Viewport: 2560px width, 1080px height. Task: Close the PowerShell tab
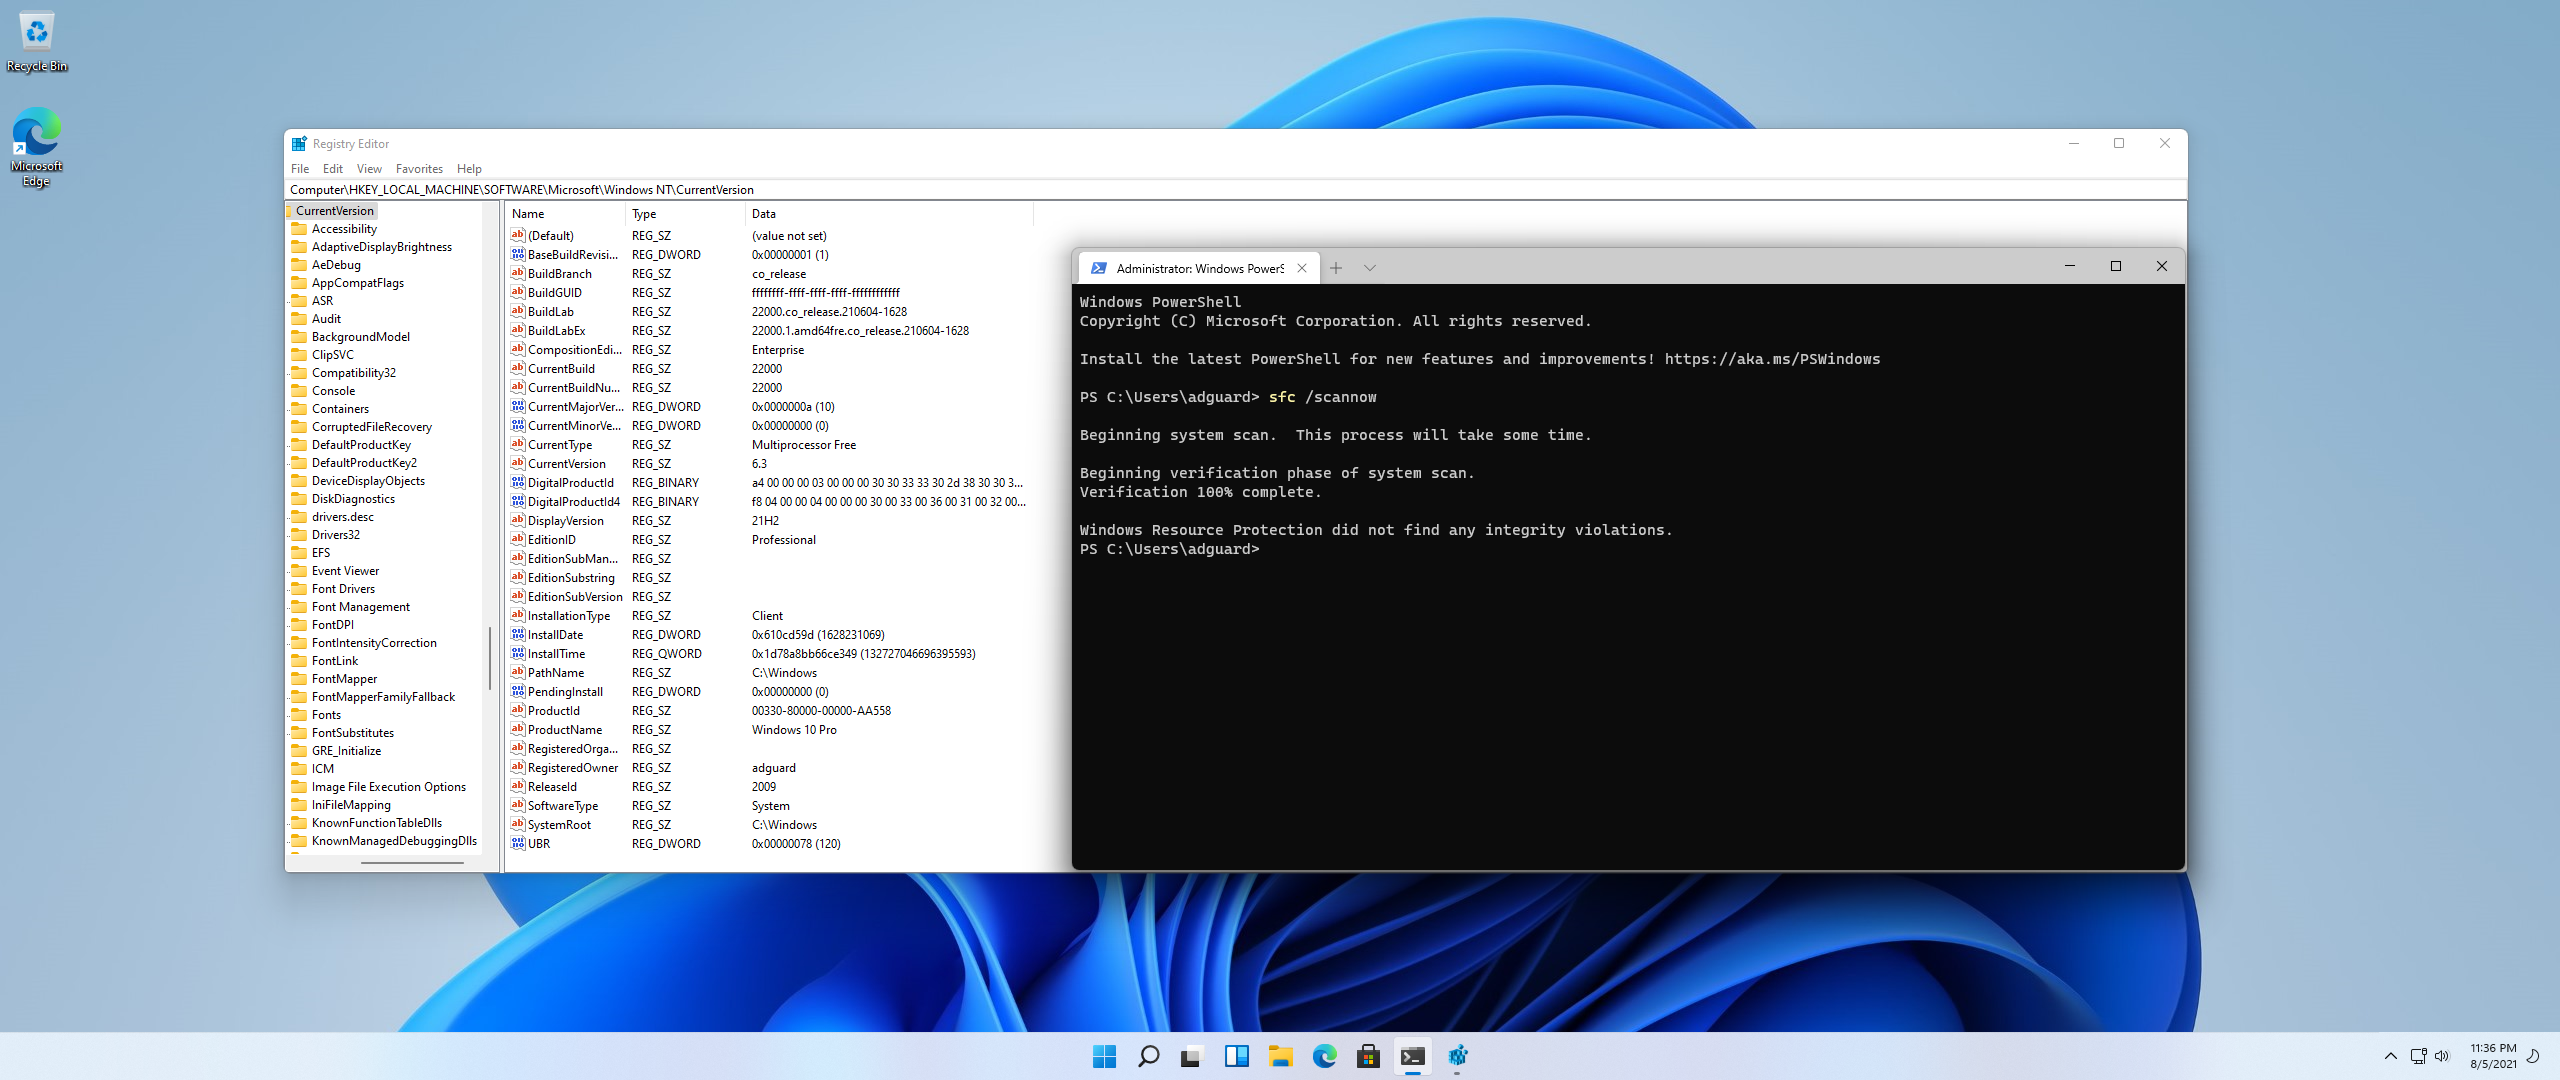tap(1302, 268)
